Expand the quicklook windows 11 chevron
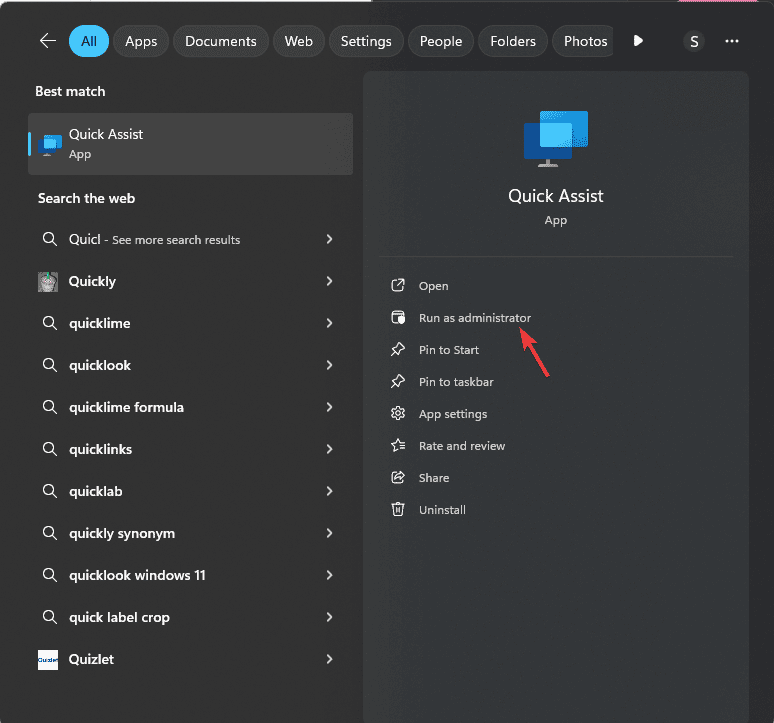This screenshot has height=723, width=774. 329,575
